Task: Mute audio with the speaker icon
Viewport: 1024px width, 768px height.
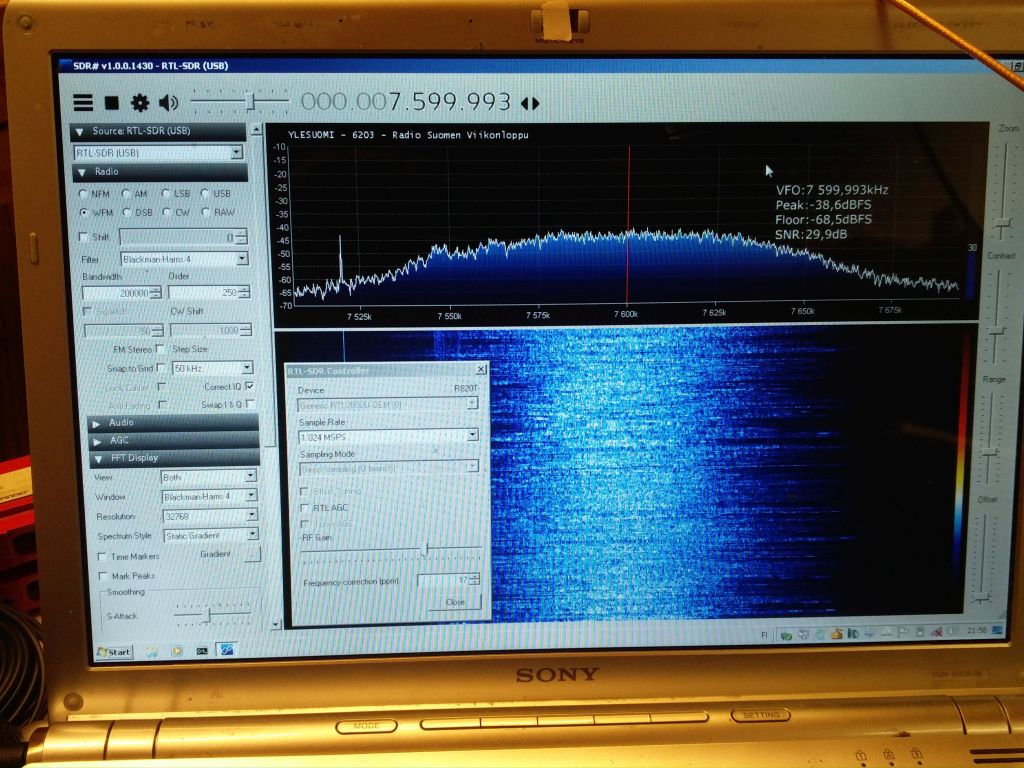Action: [x=168, y=103]
